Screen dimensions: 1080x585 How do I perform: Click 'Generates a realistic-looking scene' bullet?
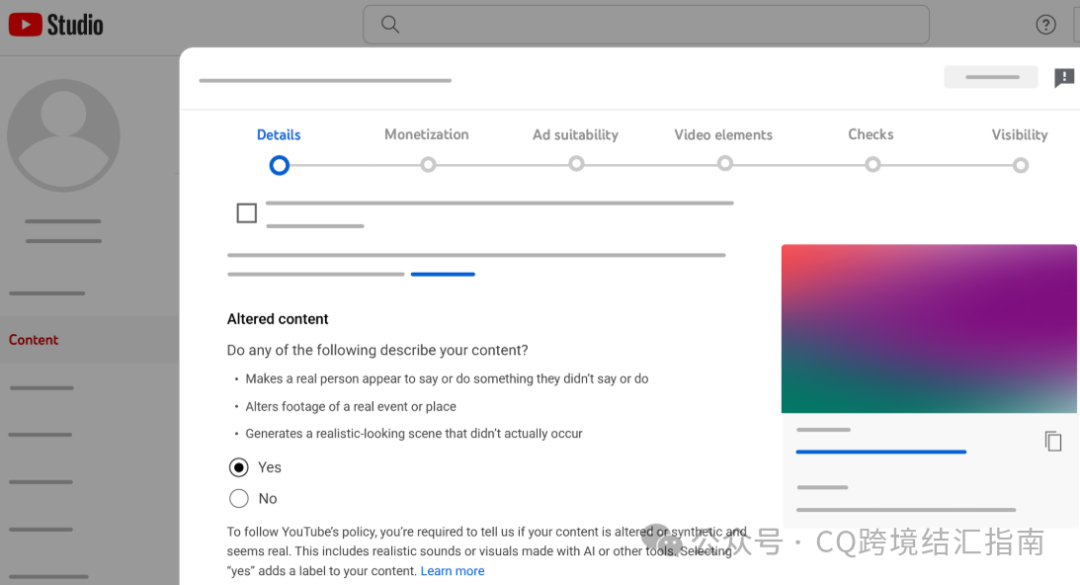pos(414,433)
